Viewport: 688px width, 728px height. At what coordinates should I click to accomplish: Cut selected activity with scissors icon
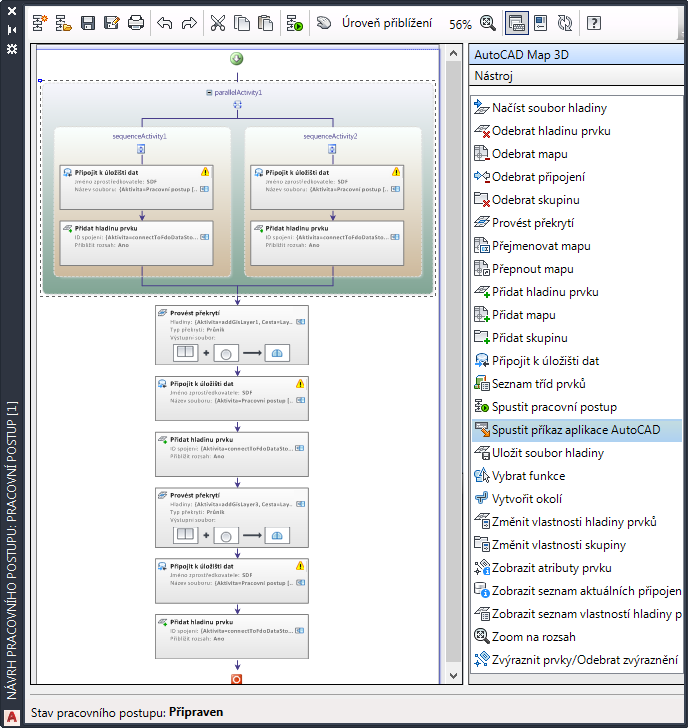tap(218, 23)
